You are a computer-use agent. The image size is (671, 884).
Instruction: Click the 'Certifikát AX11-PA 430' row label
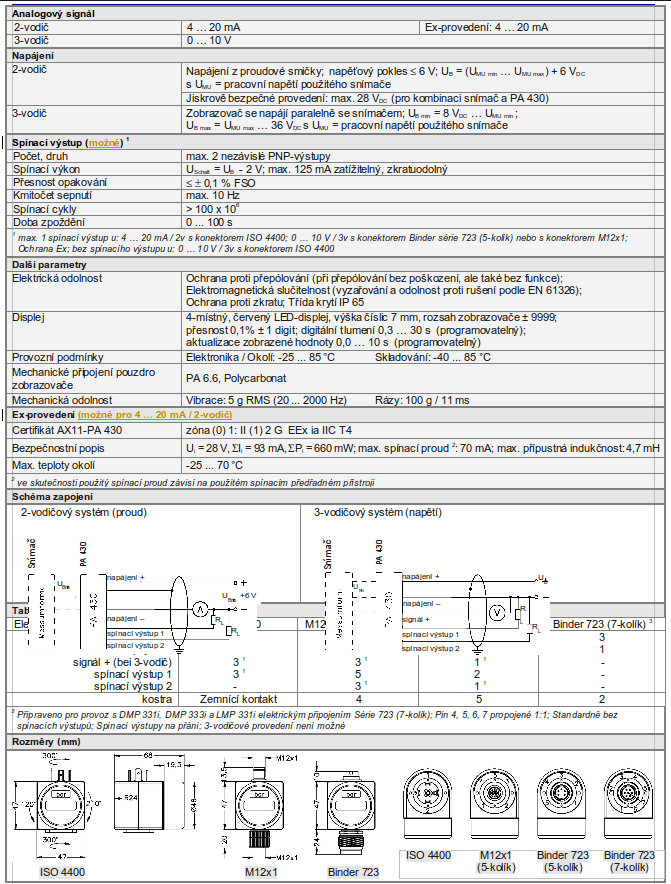click(67, 430)
